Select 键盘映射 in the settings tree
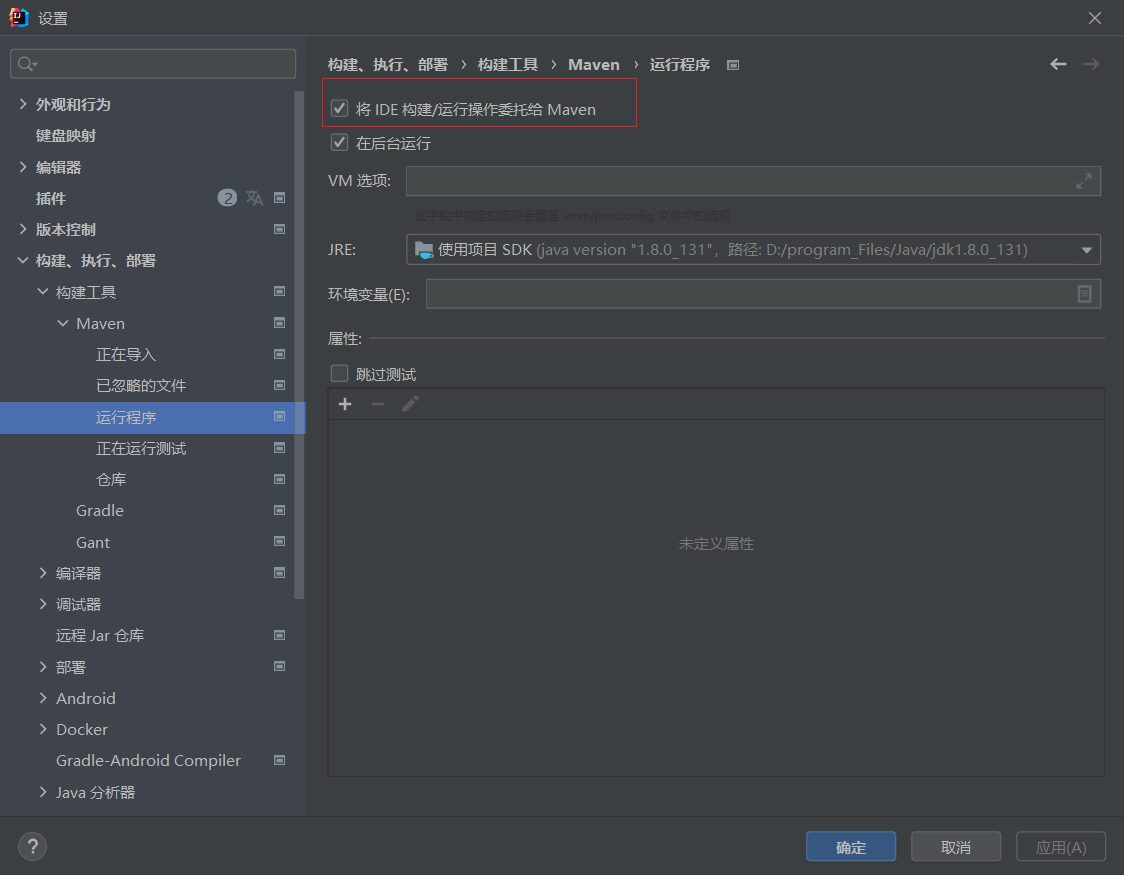The image size is (1124, 875). point(66,136)
